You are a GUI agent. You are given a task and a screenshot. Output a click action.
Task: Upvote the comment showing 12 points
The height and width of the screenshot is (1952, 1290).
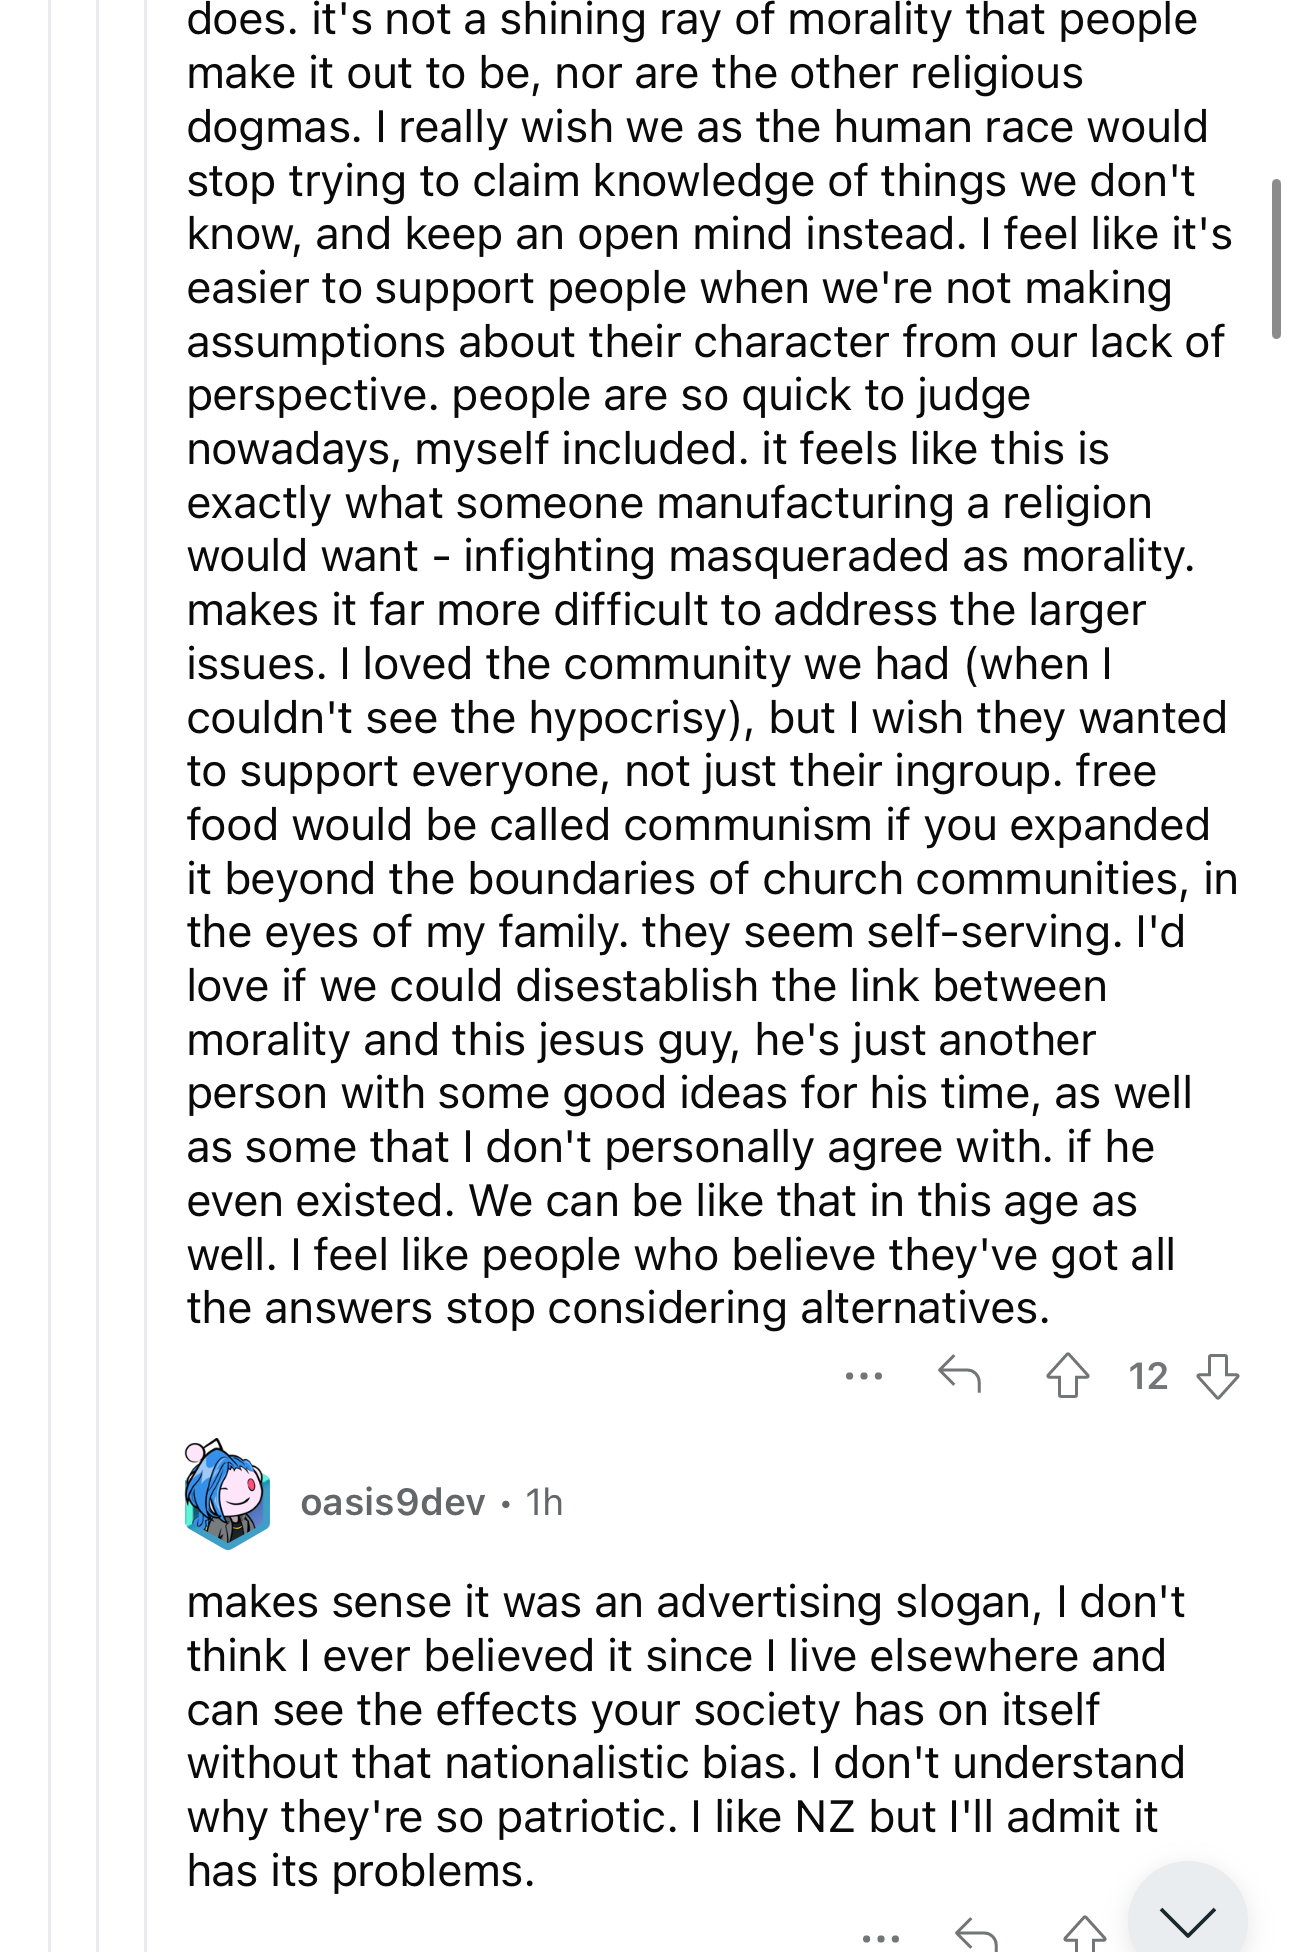click(1068, 1375)
